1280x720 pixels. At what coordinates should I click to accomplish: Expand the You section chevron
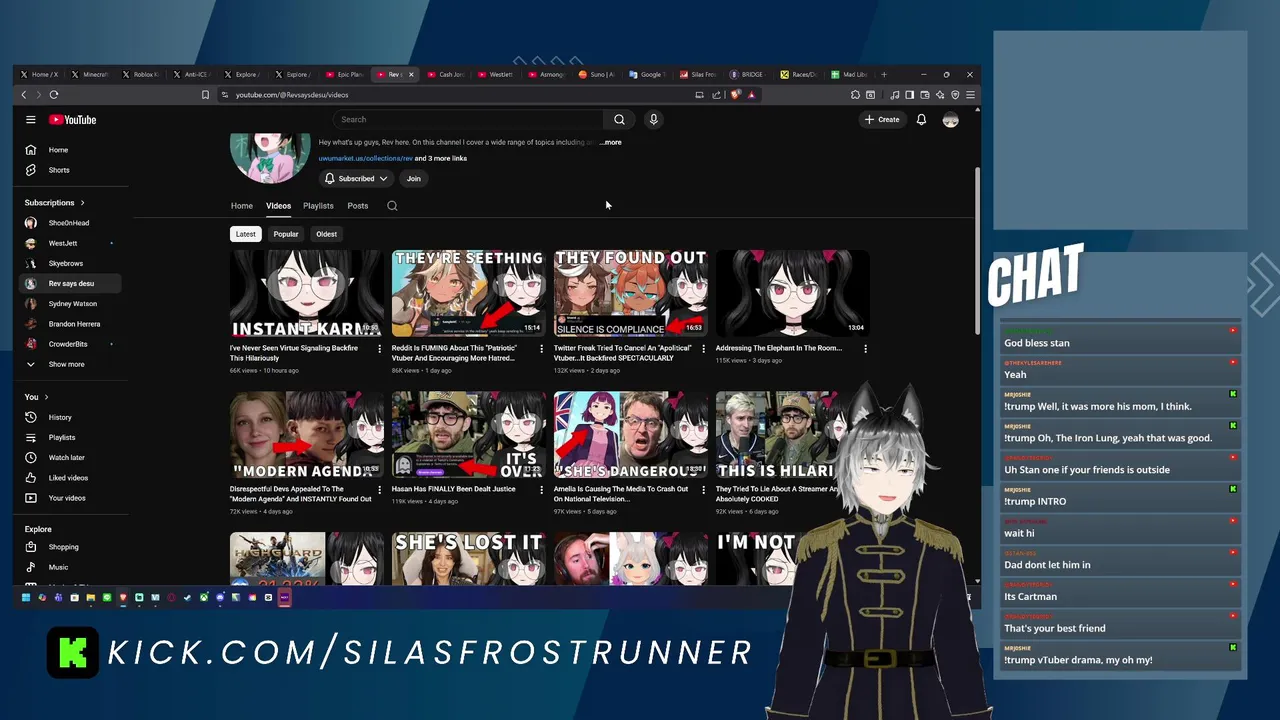tap(46, 397)
